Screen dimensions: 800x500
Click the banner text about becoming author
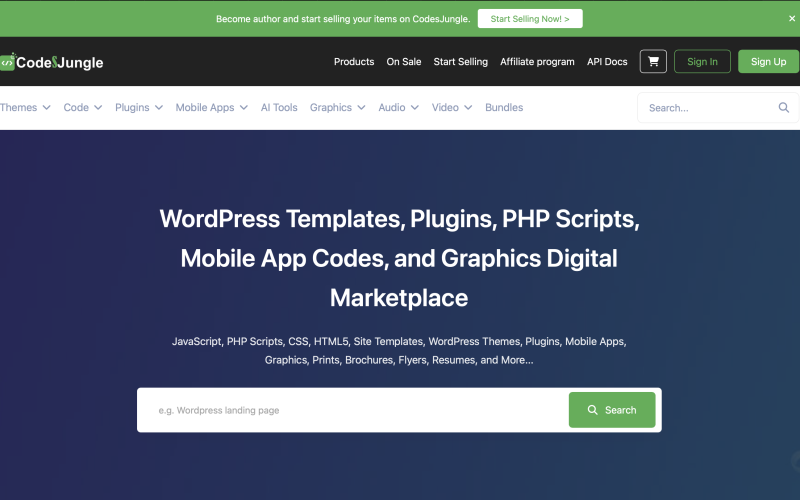click(x=343, y=19)
